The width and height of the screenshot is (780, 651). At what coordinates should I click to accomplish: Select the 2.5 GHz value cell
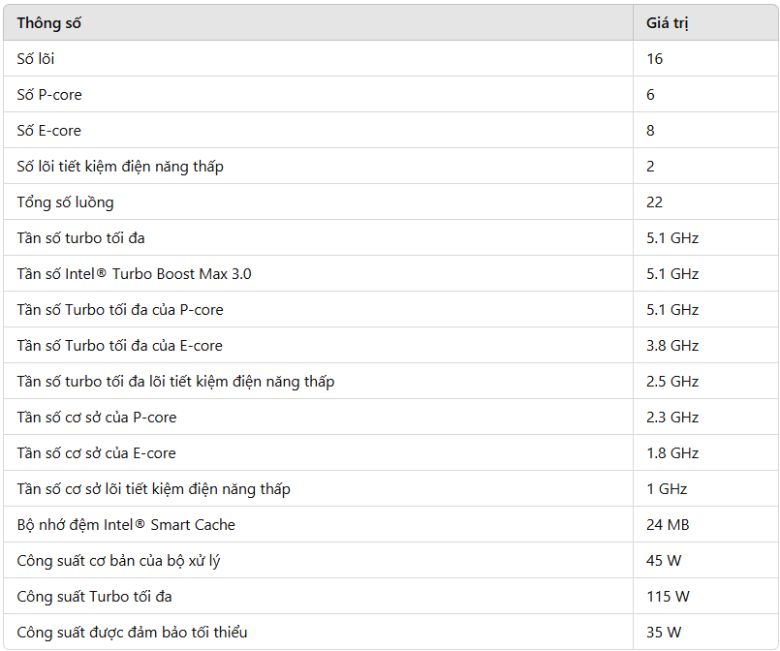pos(672,382)
